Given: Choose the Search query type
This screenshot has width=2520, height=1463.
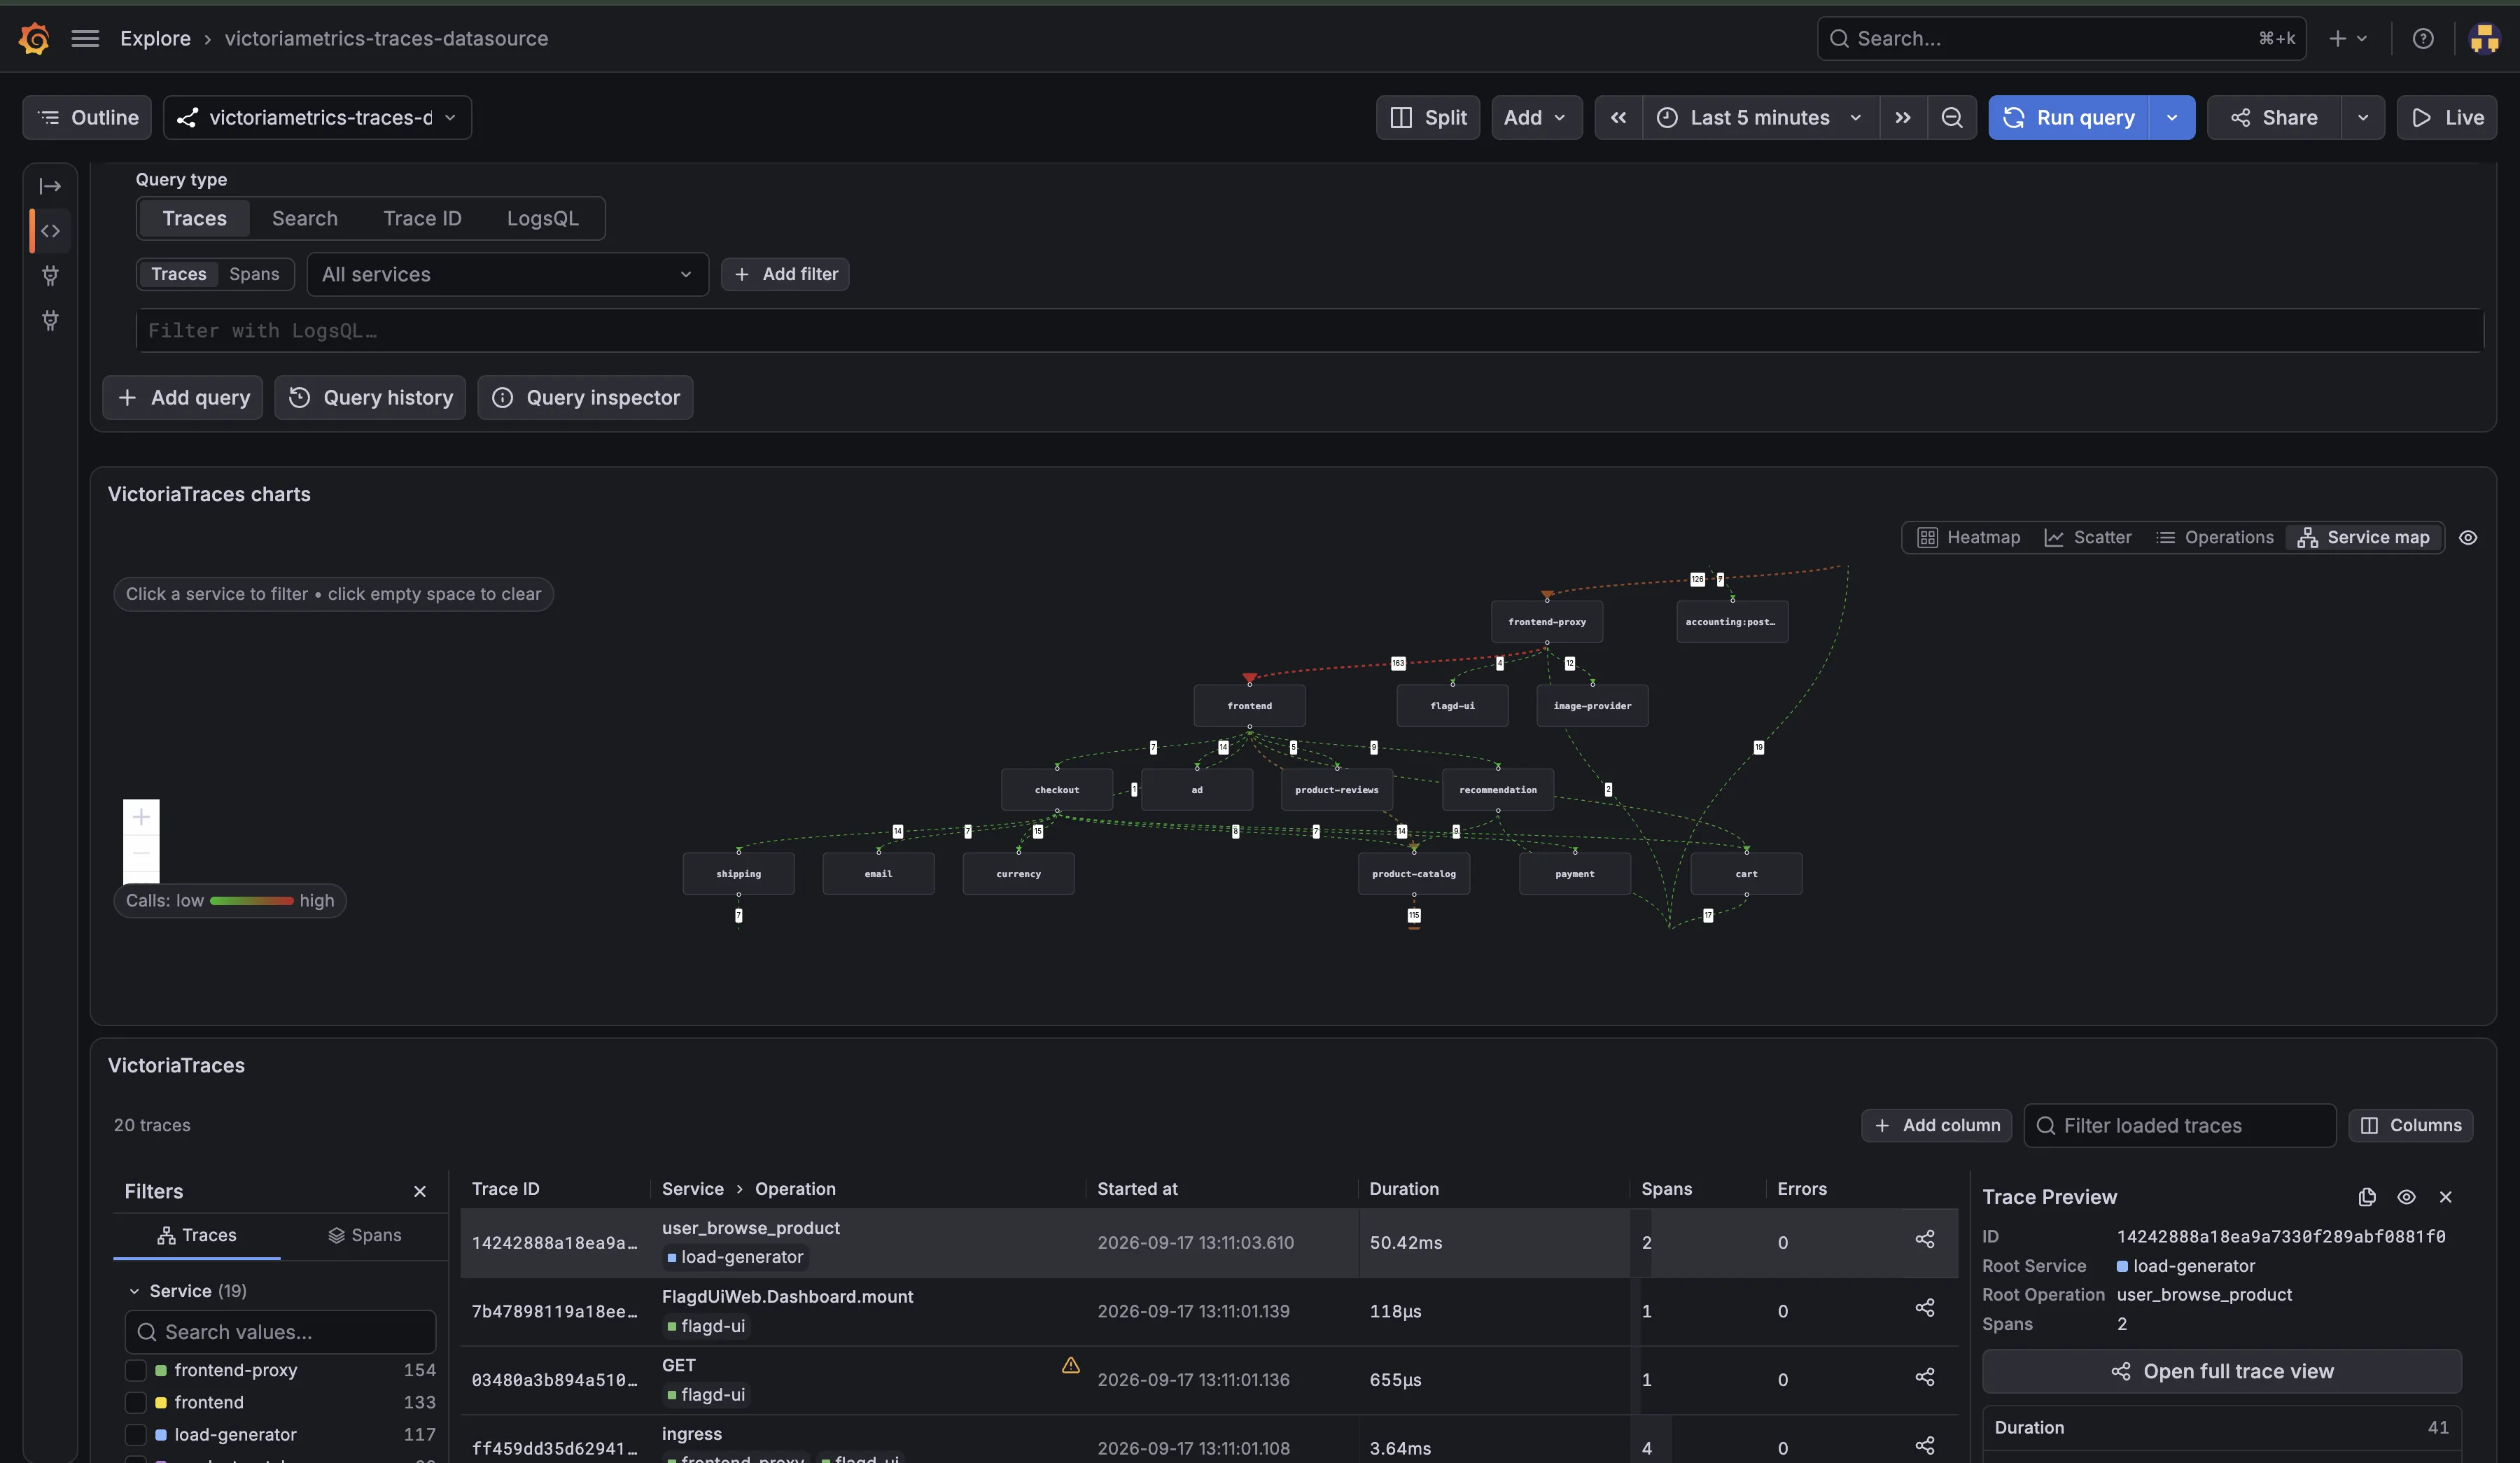Looking at the screenshot, I should (x=305, y=218).
